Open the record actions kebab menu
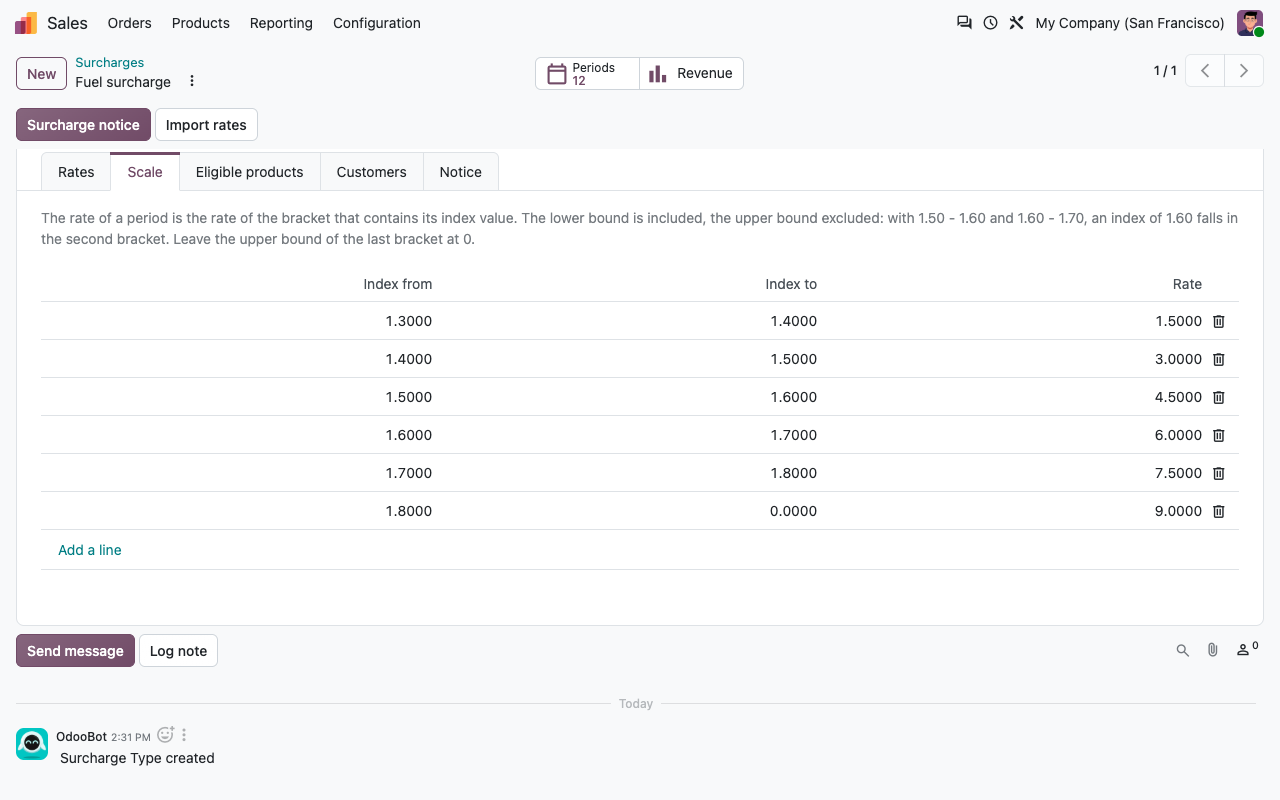Screen dimensions: 1280x800 192,81
